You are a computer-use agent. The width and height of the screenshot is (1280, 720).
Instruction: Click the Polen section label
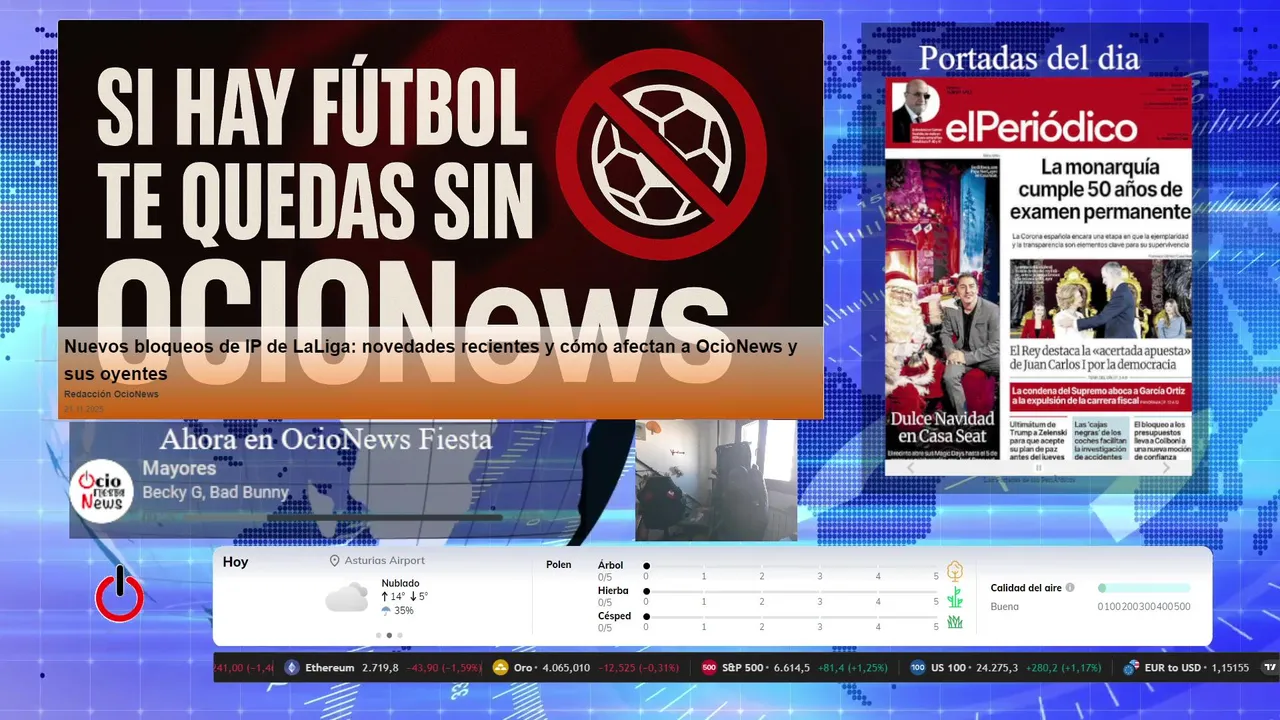[559, 565]
